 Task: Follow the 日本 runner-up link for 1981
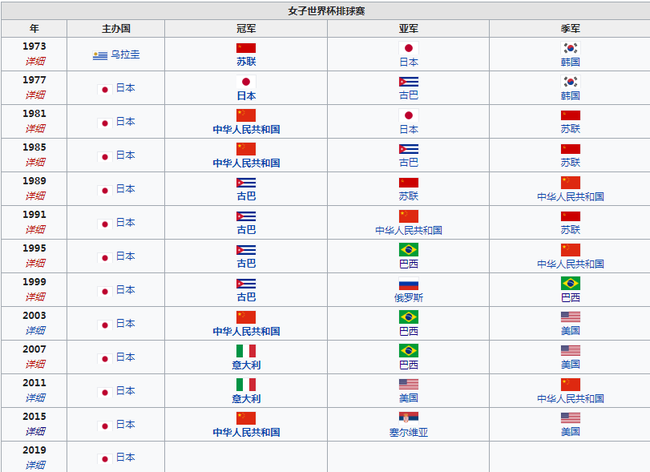pos(408,129)
